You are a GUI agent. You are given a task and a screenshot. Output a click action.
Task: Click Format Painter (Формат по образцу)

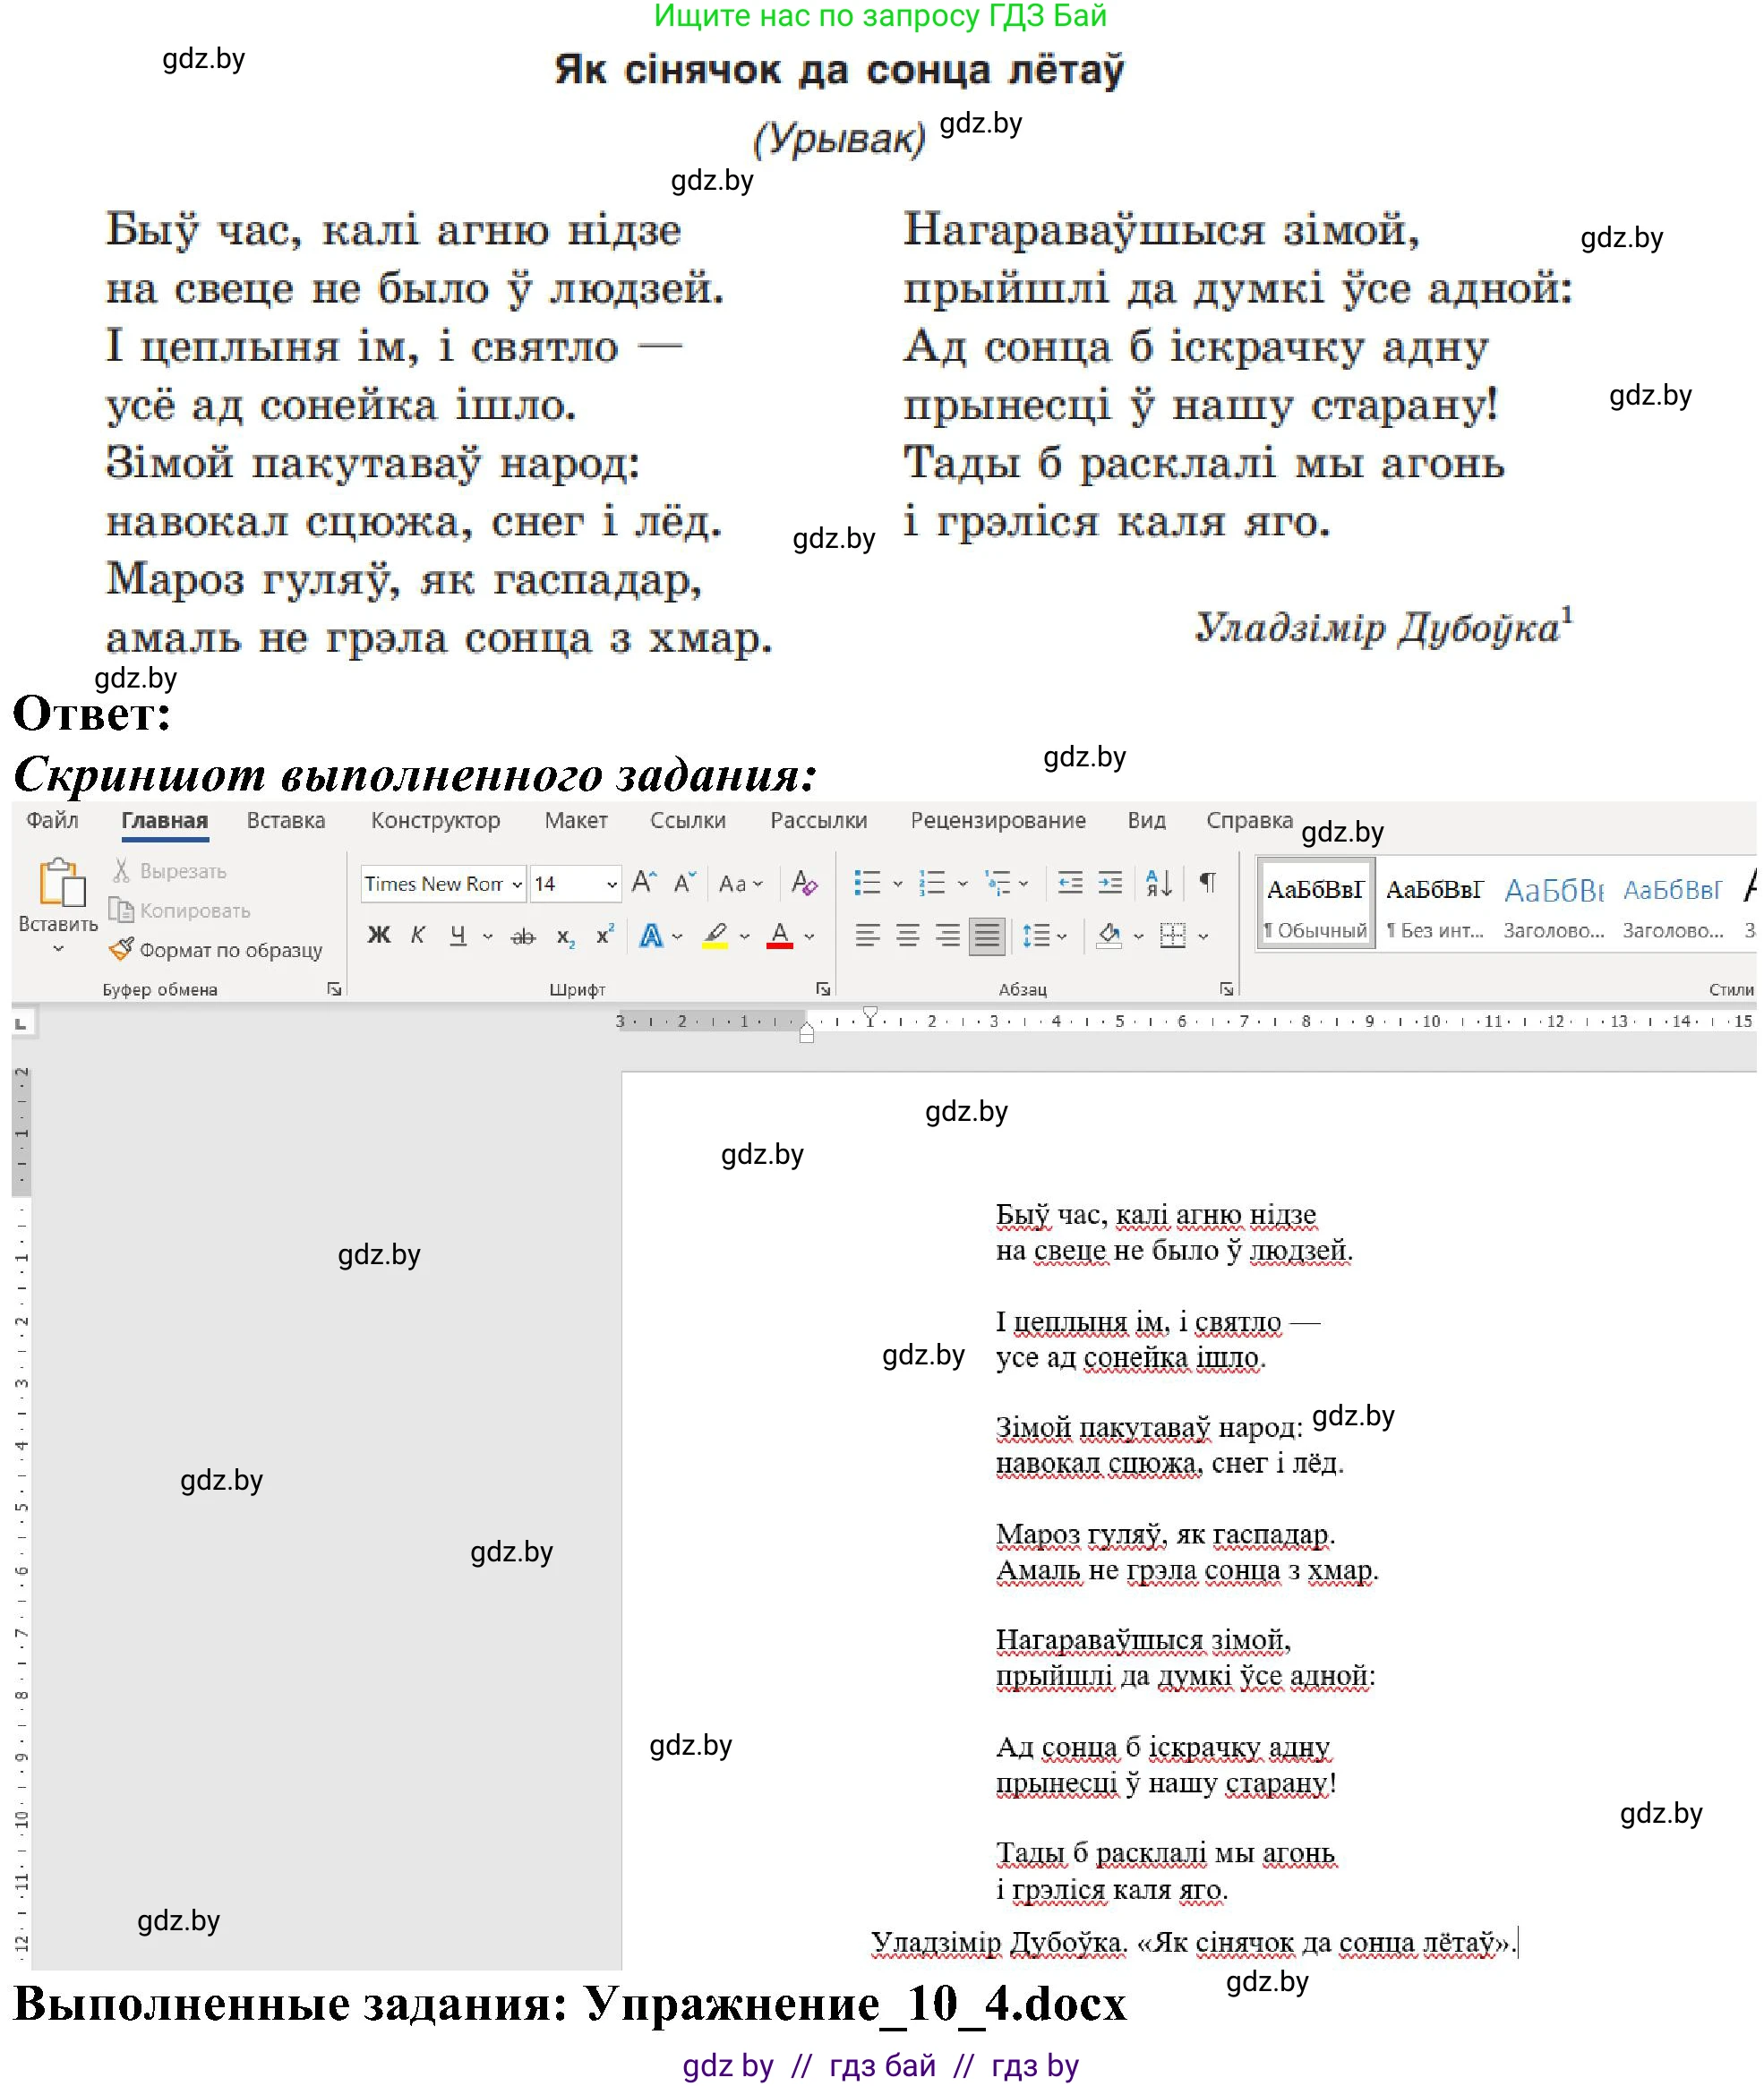coord(217,950)
